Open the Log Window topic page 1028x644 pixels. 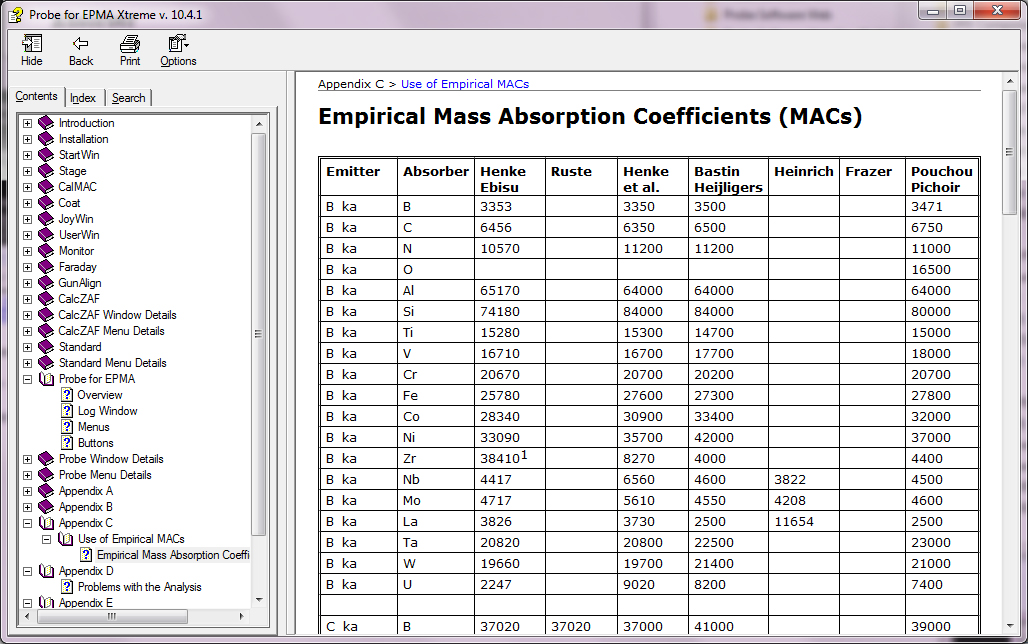point(107,411)
